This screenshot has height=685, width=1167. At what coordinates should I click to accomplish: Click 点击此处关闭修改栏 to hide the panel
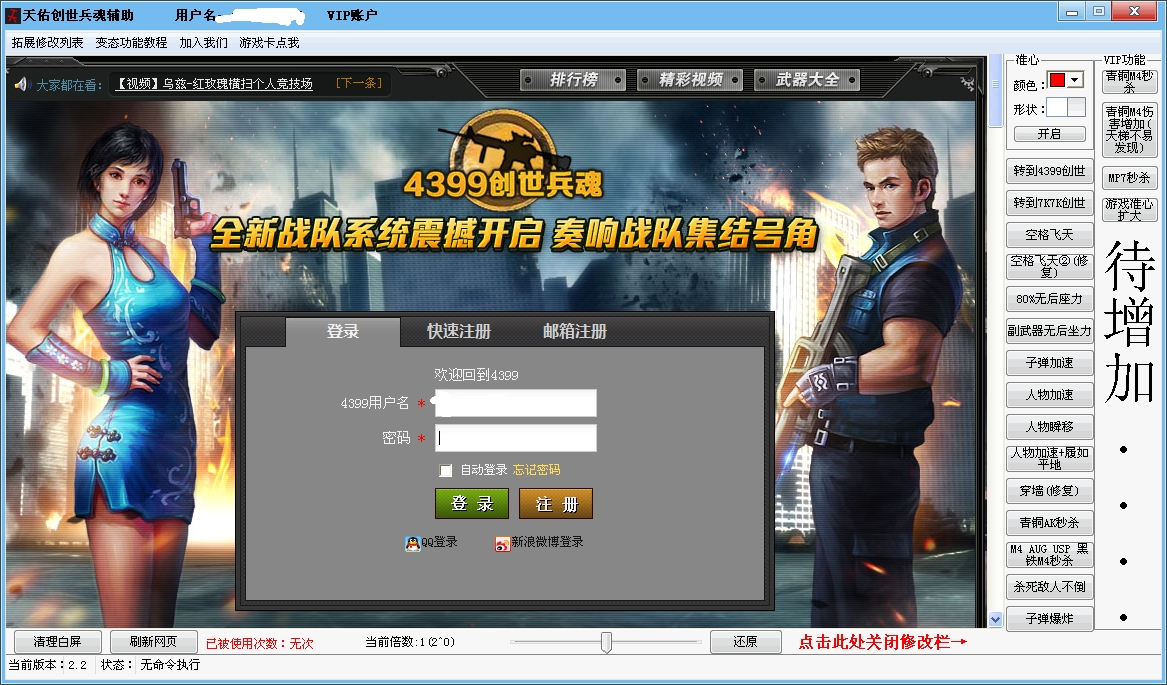click(883, 642)
